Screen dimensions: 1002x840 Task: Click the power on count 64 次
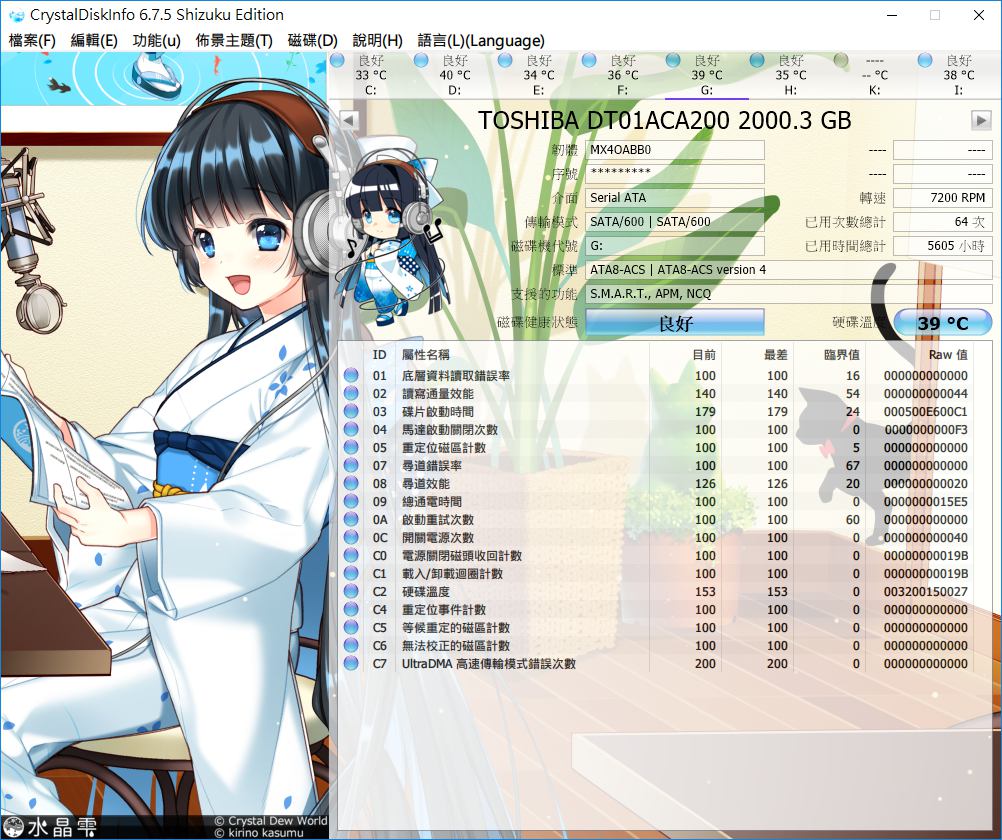(x=943, y=222)
